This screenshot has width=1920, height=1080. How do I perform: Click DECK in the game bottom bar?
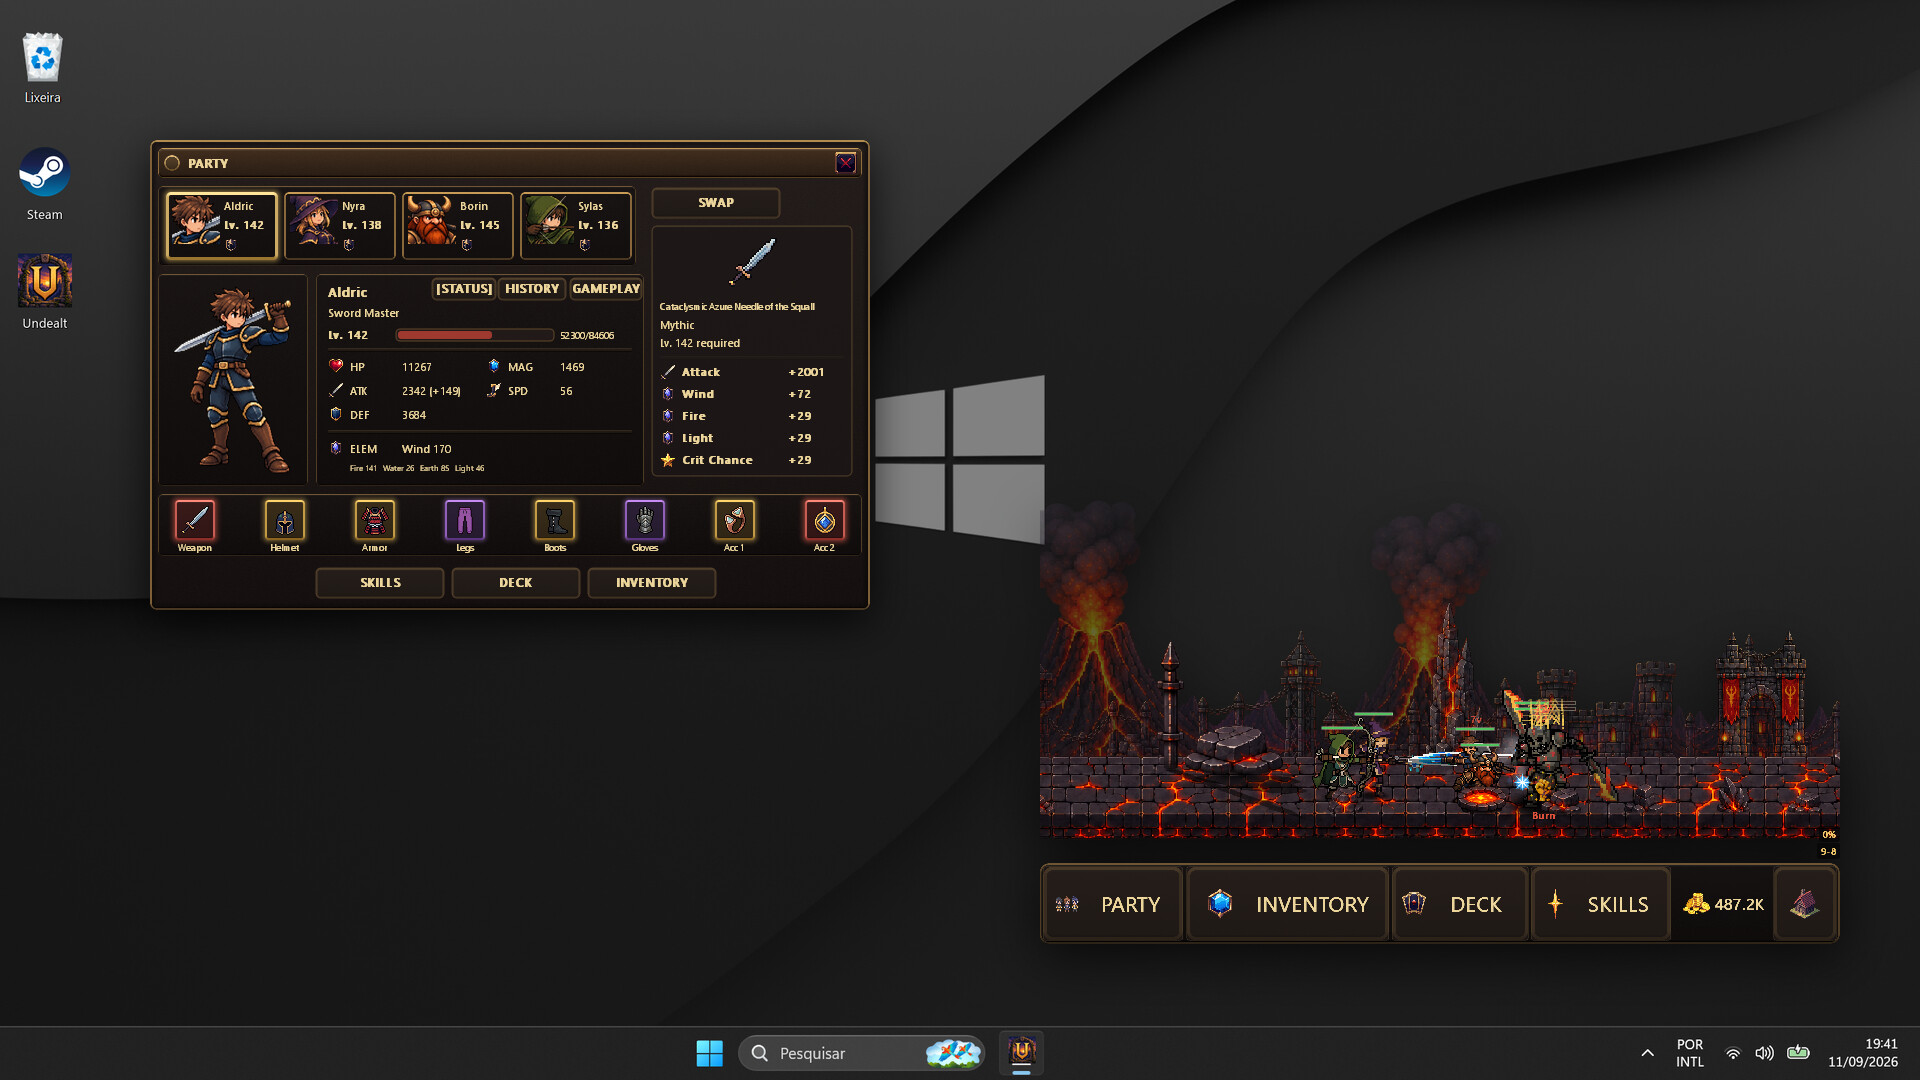1460,904
